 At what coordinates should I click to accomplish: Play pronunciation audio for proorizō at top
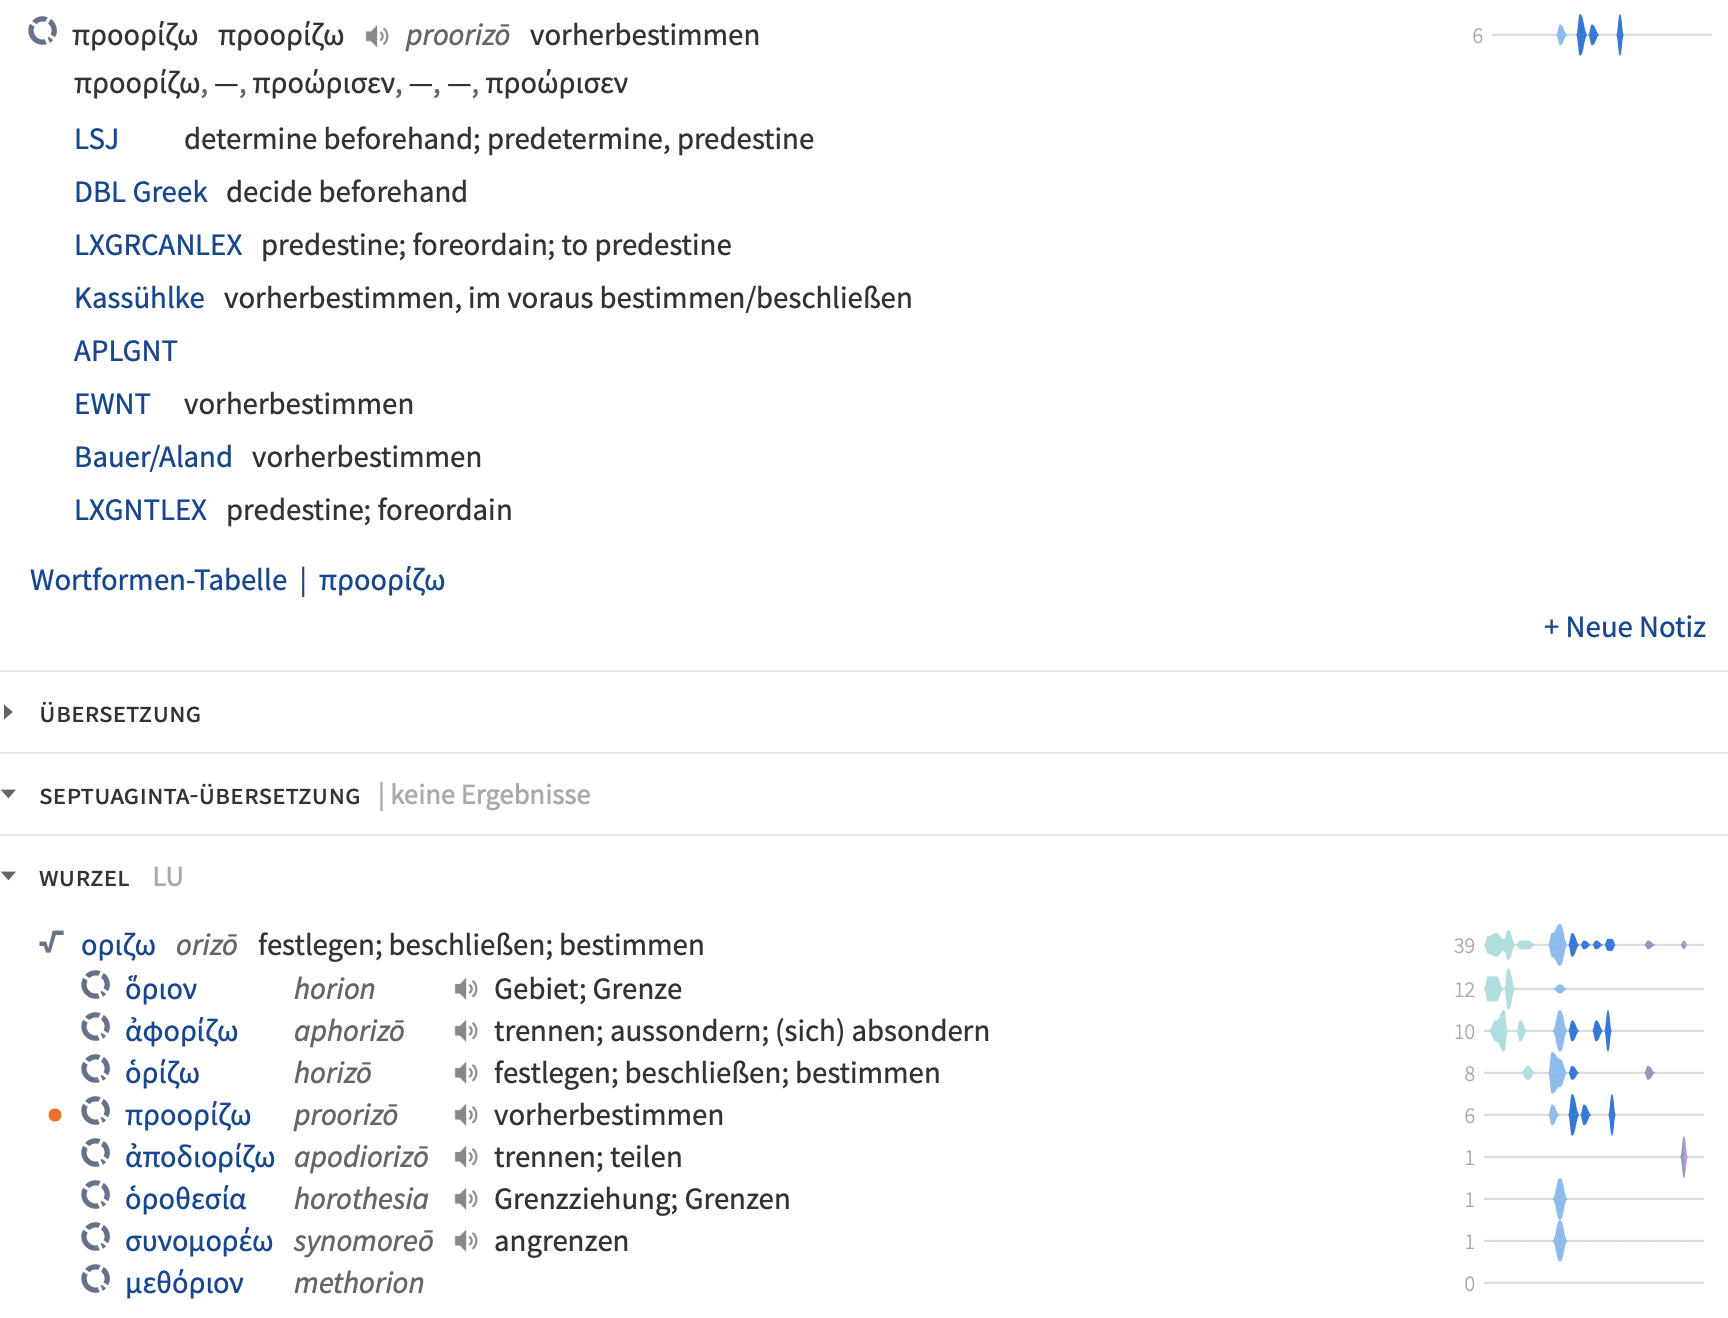point(376,37)
